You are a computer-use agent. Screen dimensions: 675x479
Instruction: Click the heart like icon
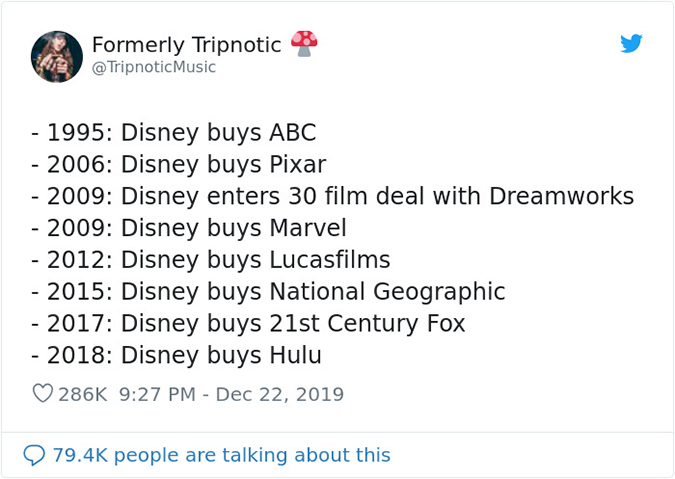point(42,394)
